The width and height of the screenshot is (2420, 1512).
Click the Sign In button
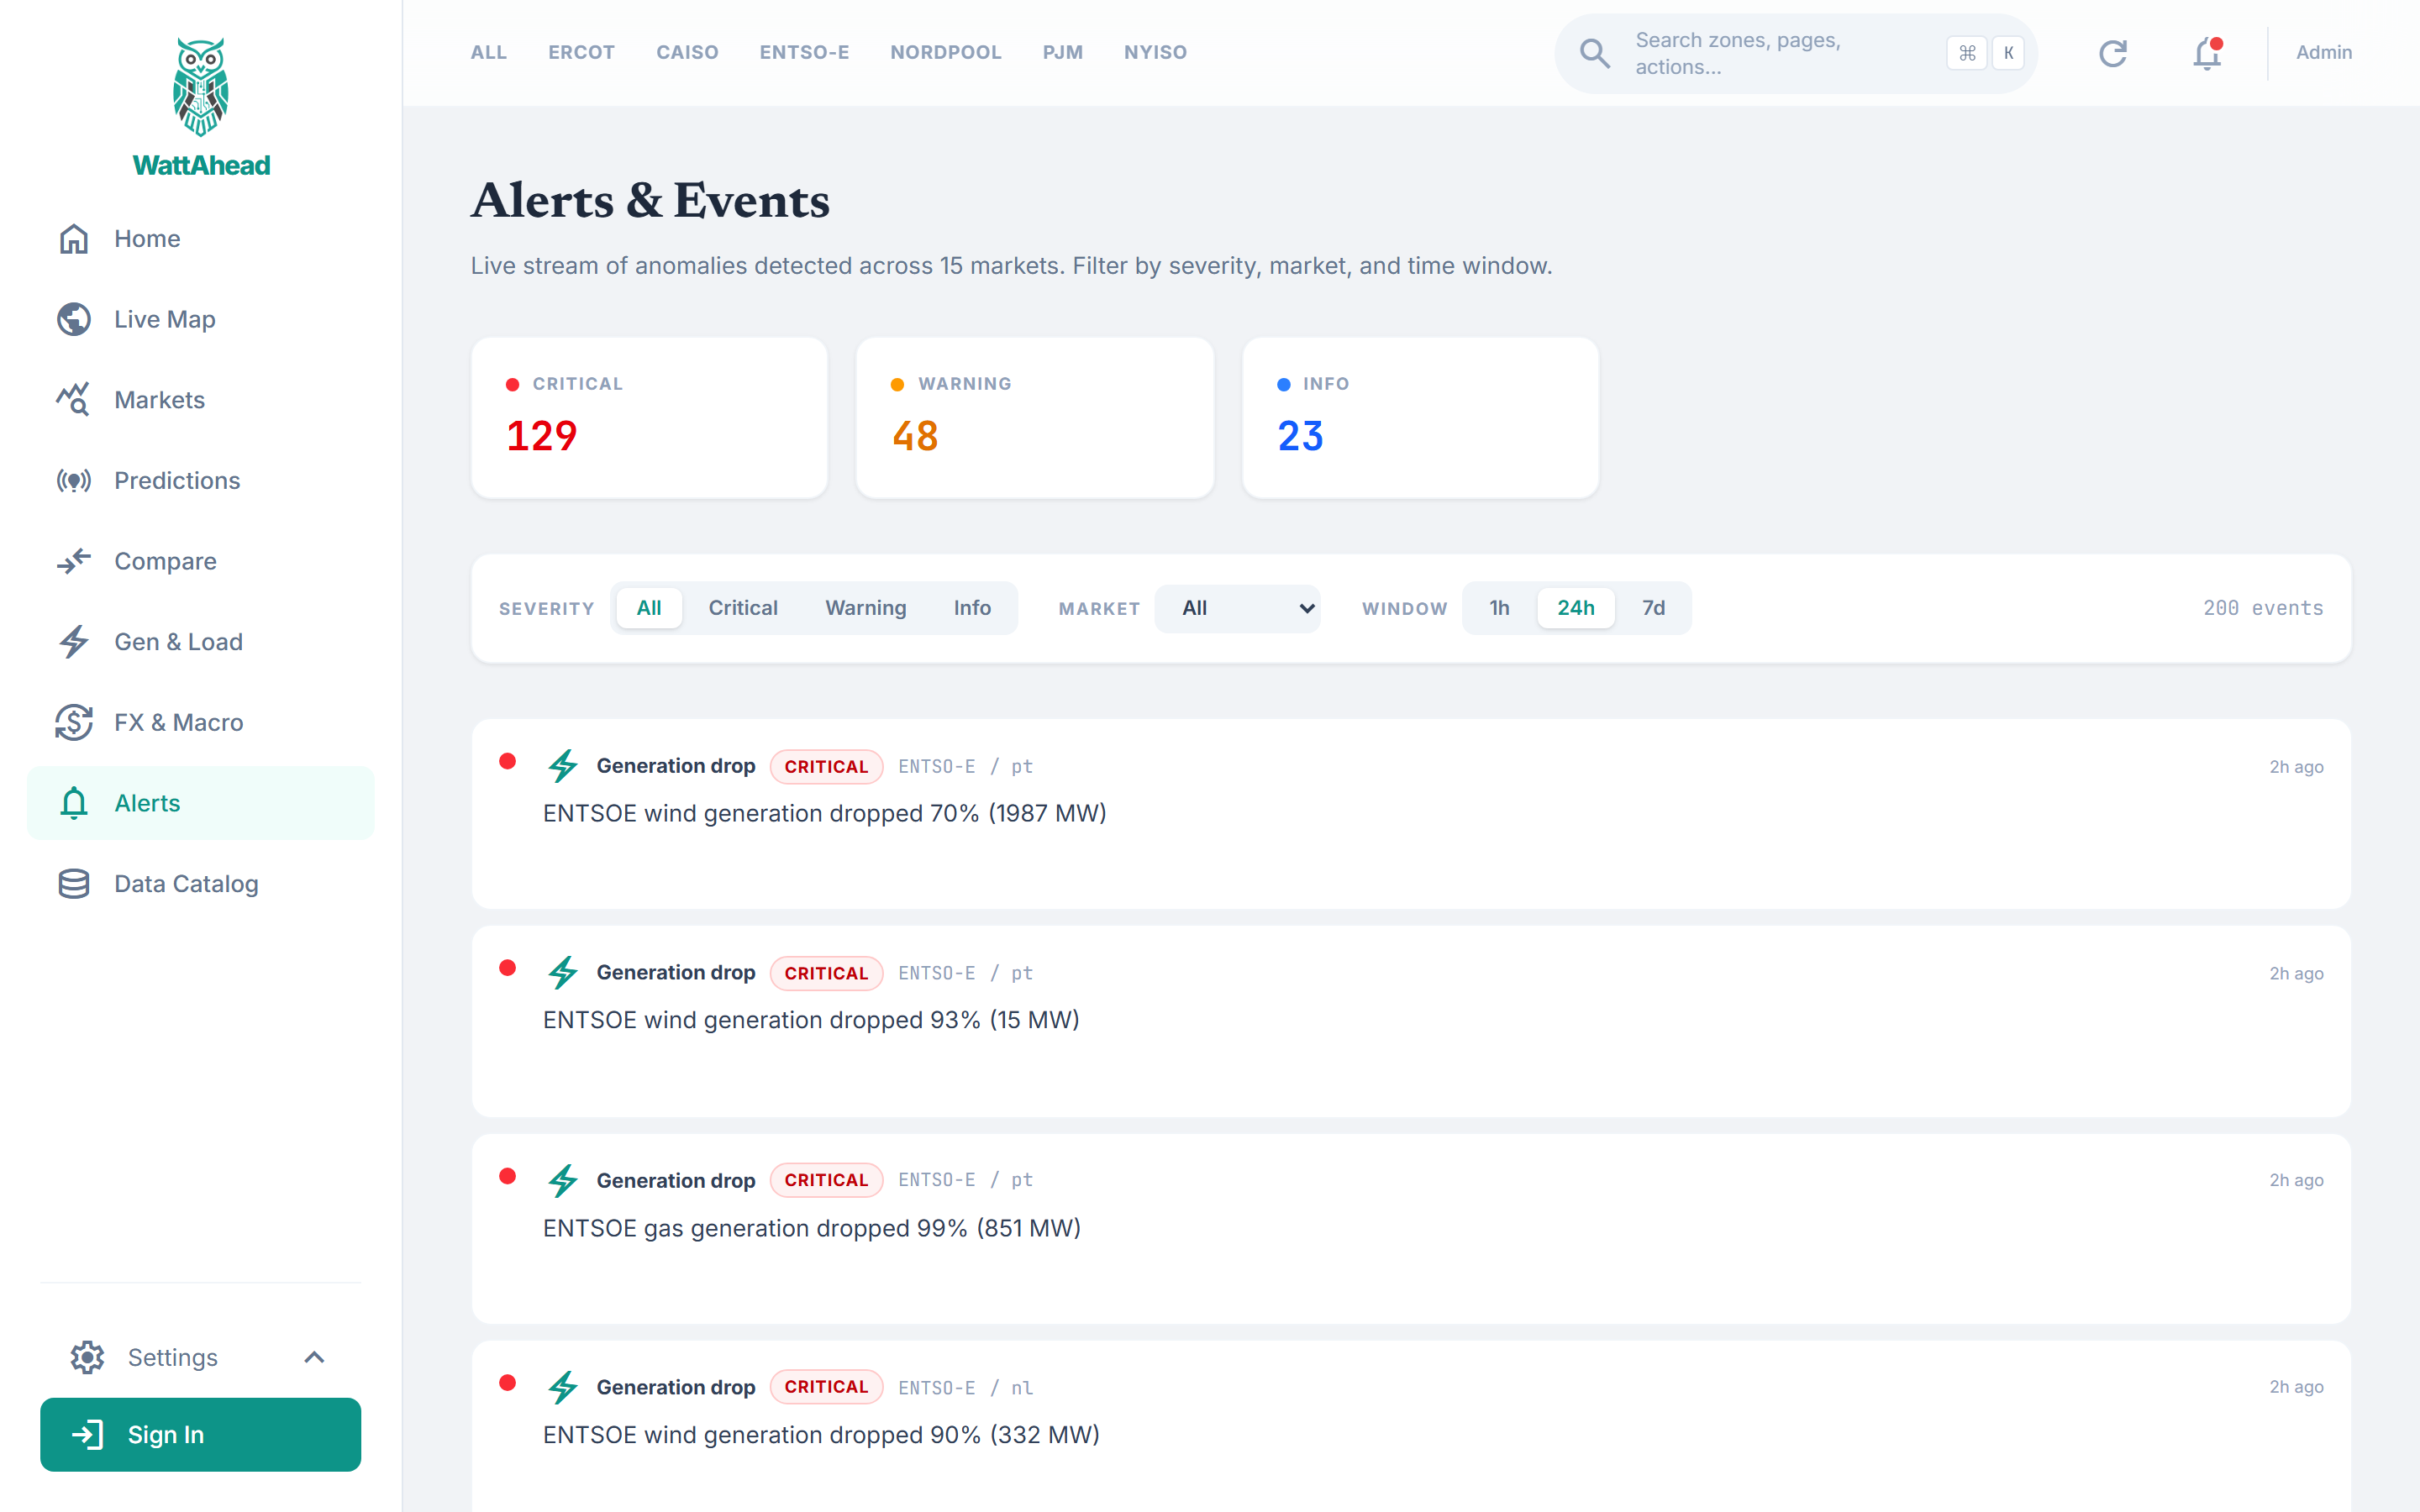200,1434
